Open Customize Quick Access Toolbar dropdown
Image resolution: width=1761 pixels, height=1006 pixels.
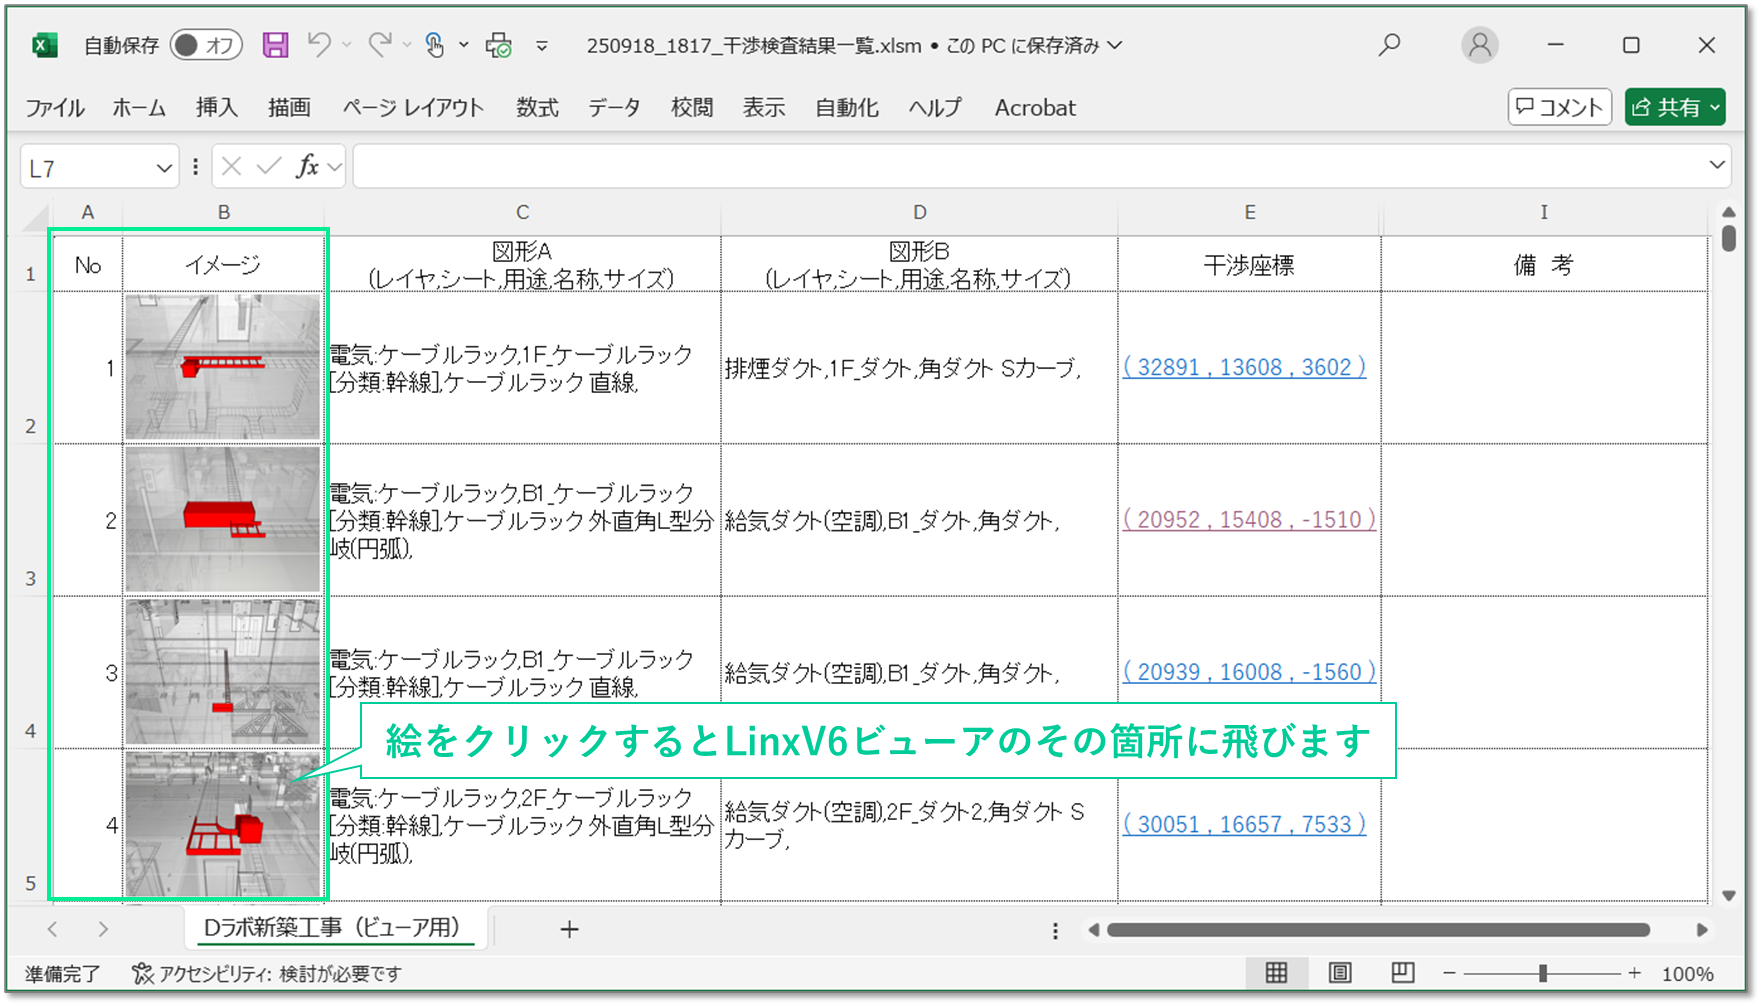coord(542,45)
